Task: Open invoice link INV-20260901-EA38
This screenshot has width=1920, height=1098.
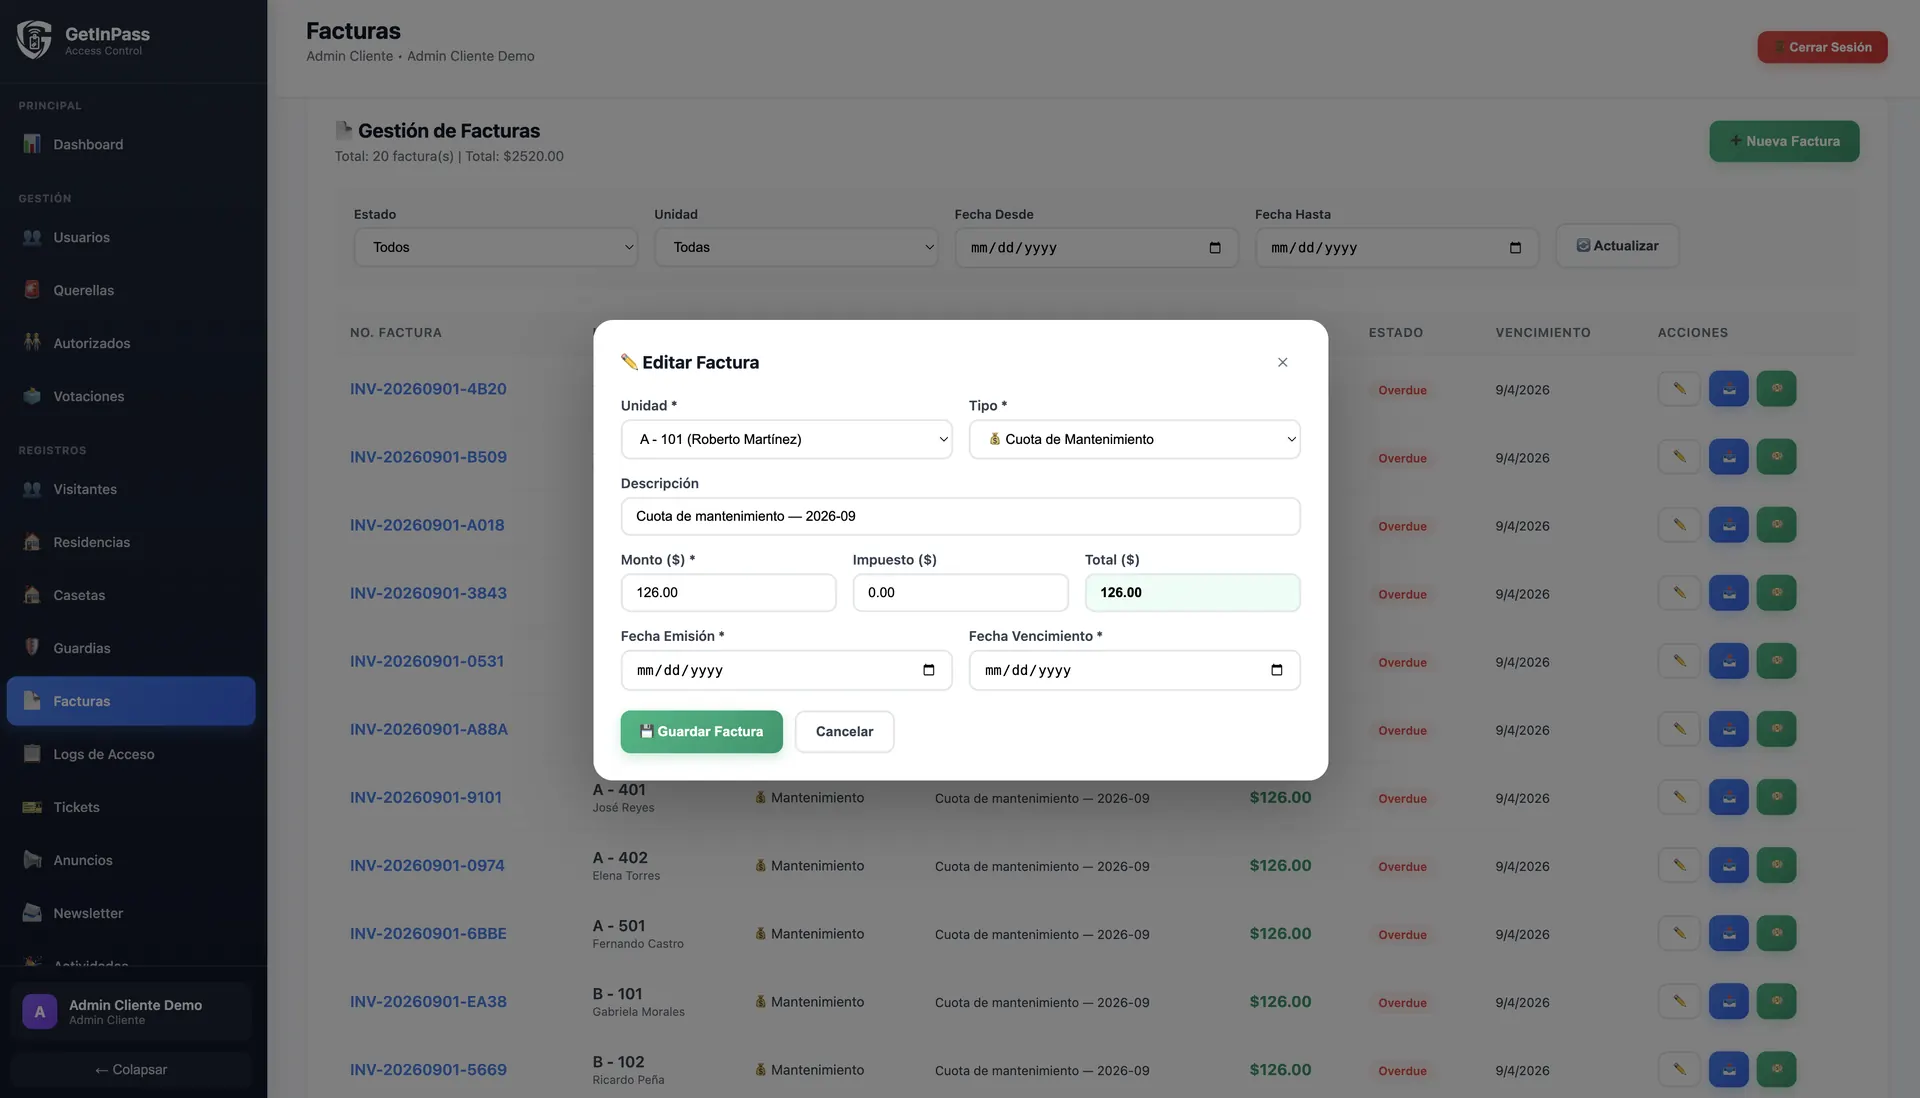Action: tap(428, 1001)
